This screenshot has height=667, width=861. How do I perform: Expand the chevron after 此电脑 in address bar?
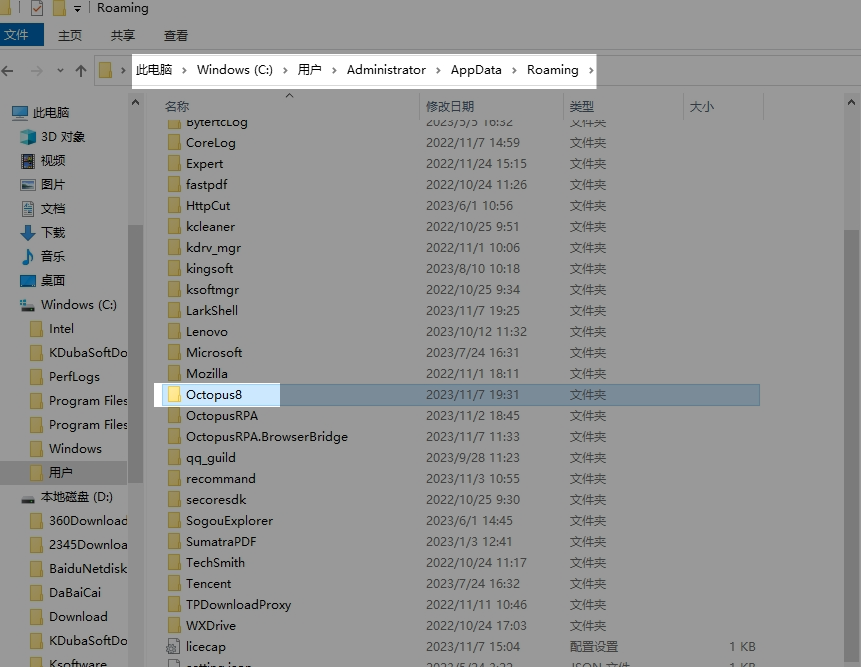pyautogui.click(x=184, y=70)
